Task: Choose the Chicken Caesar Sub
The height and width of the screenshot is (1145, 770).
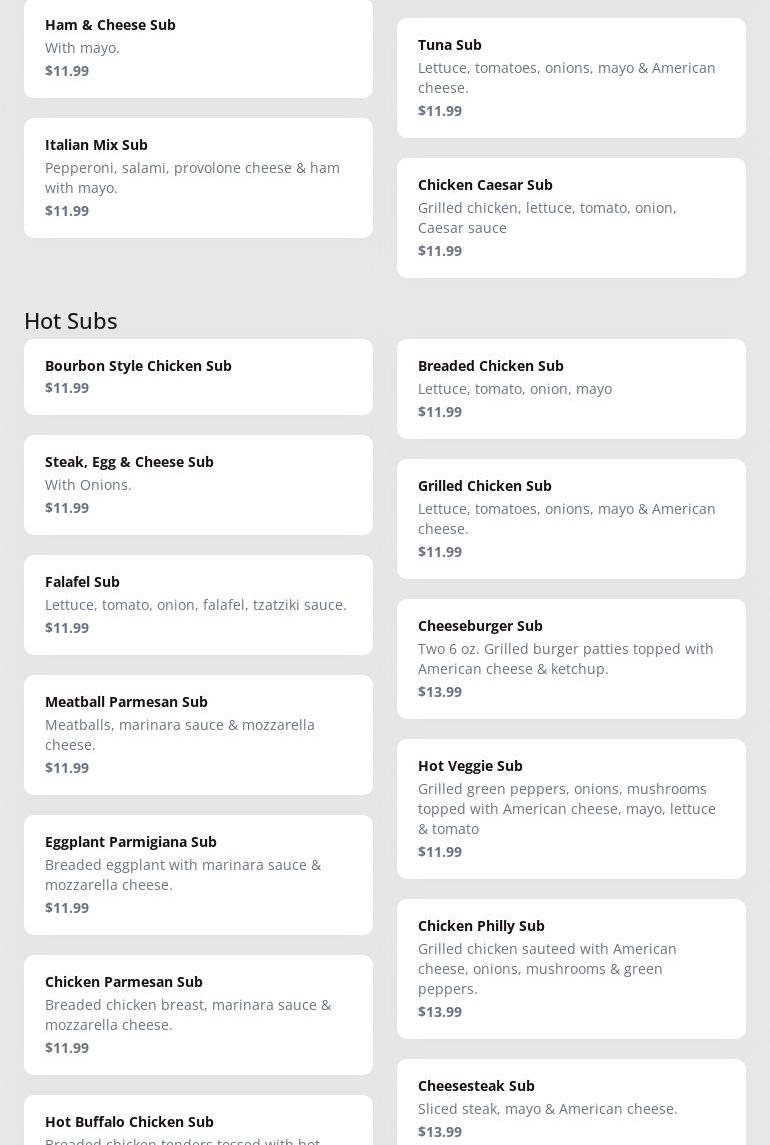Action: pyautogui.click(x=571, y=217)
